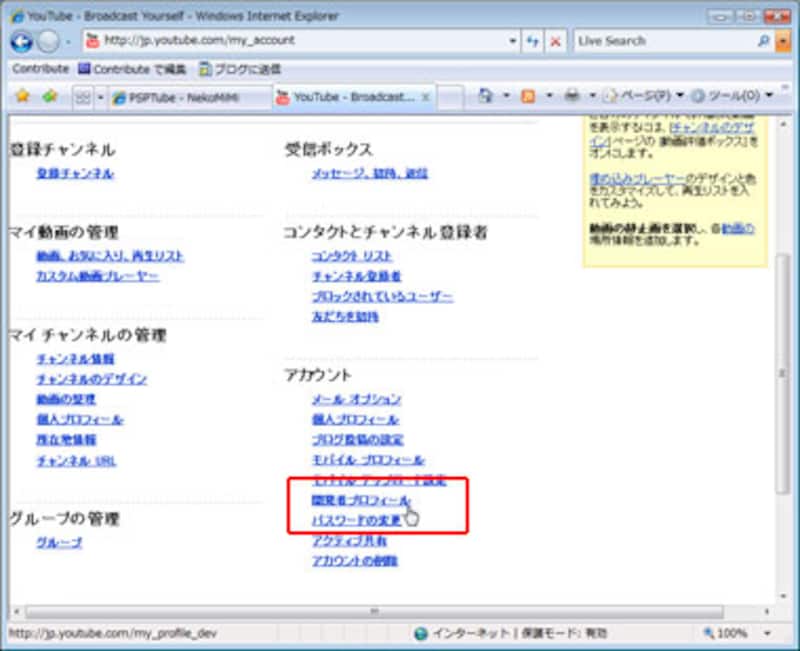The image size is (800, 651).
Task: Open Favorites Center star icon
Action: [22, 97]
